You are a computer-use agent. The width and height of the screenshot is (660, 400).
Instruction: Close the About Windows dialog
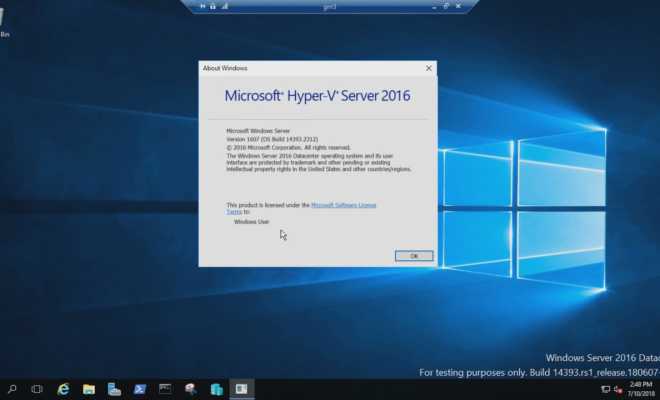point(428,68)
